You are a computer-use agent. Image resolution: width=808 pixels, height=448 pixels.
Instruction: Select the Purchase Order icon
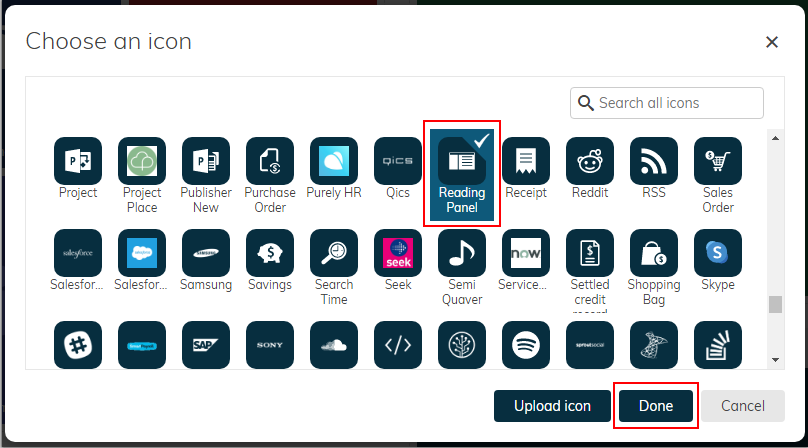[270, 161]
